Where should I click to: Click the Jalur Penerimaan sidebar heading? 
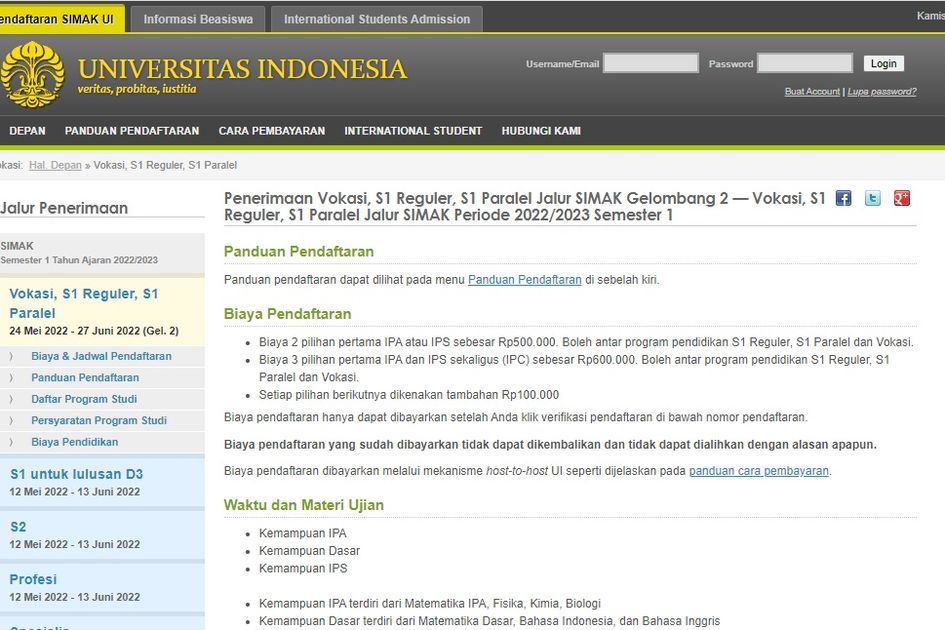pos(64,208)
